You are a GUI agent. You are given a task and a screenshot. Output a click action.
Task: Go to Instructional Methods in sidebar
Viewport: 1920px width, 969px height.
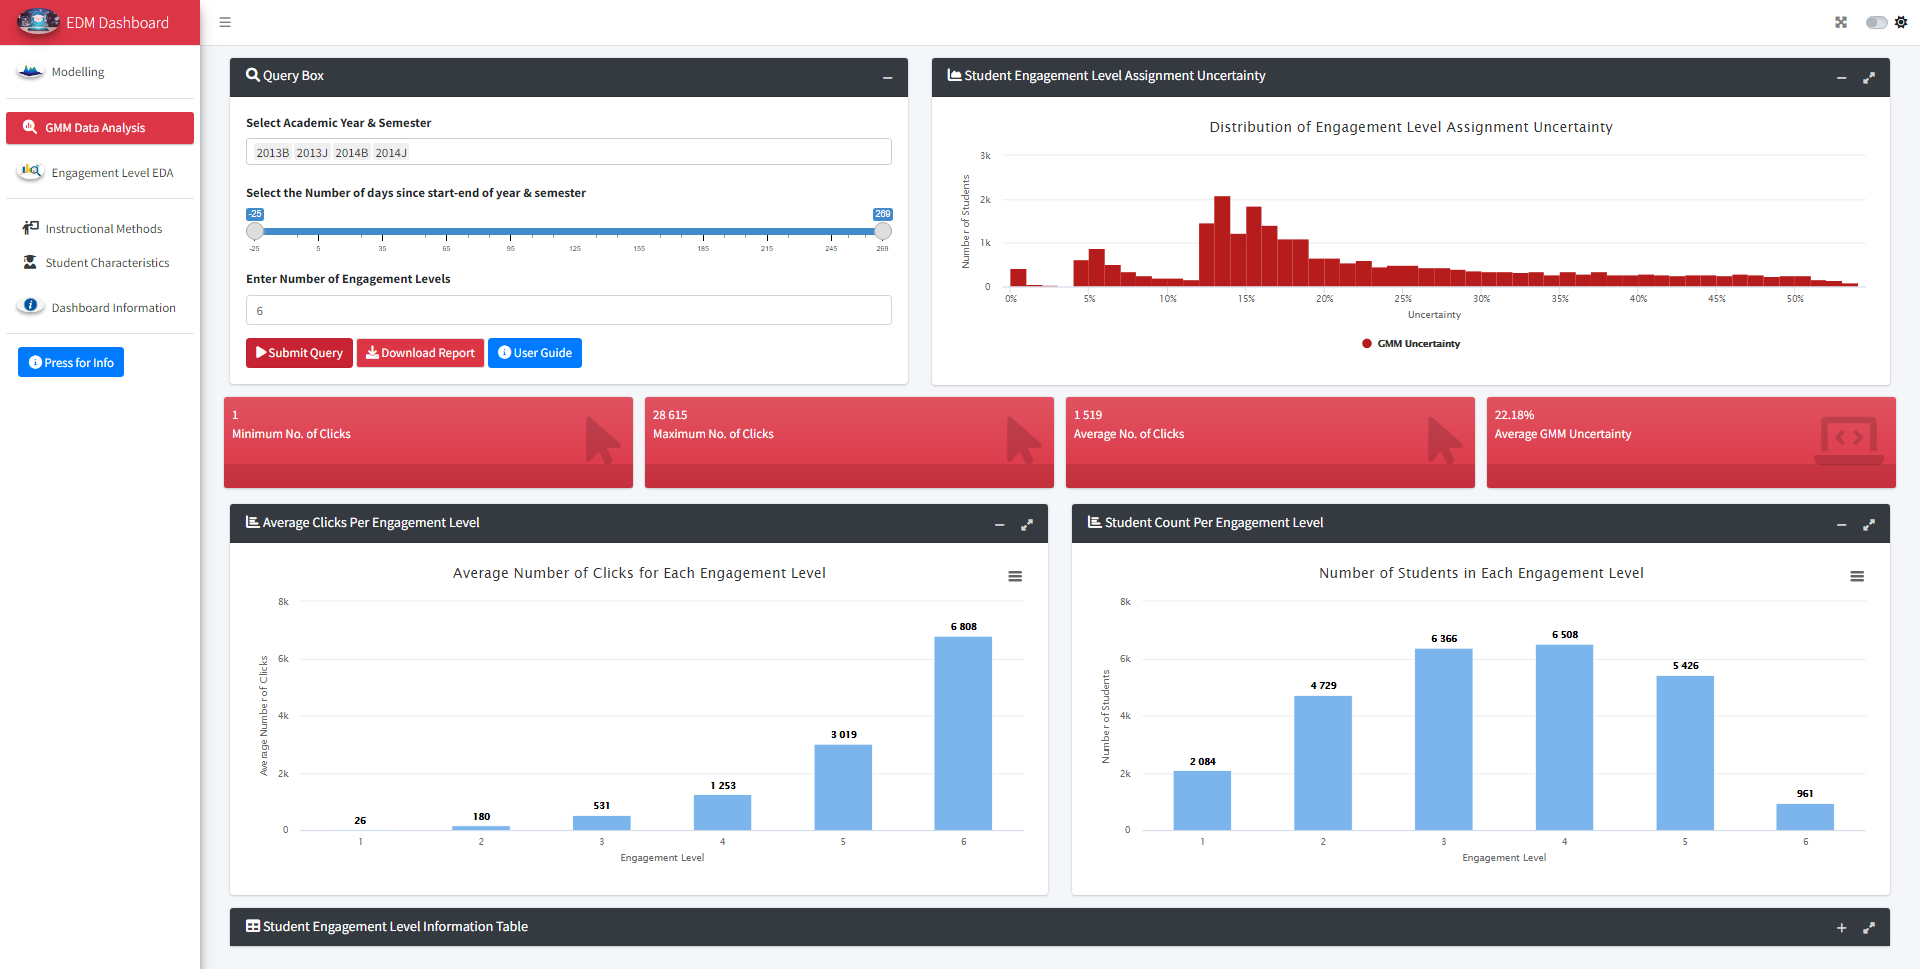point(103,229)
